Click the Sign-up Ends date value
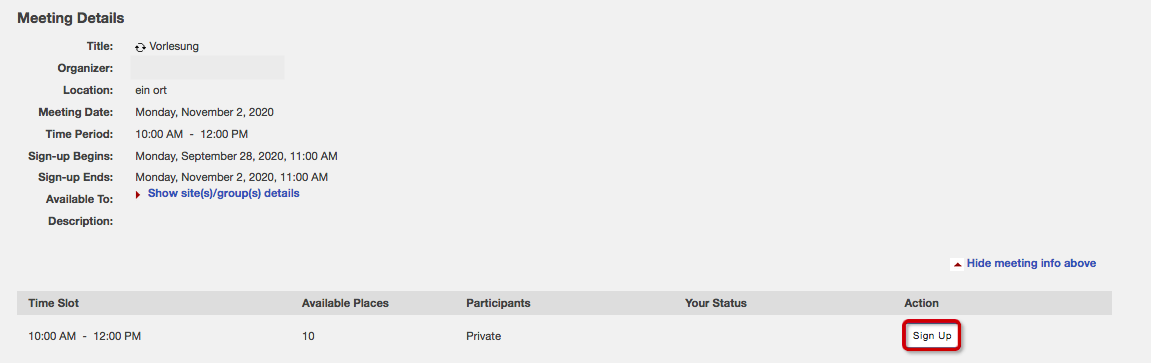The width and height of the screenshot is (1151, 363). pos(231,177)
